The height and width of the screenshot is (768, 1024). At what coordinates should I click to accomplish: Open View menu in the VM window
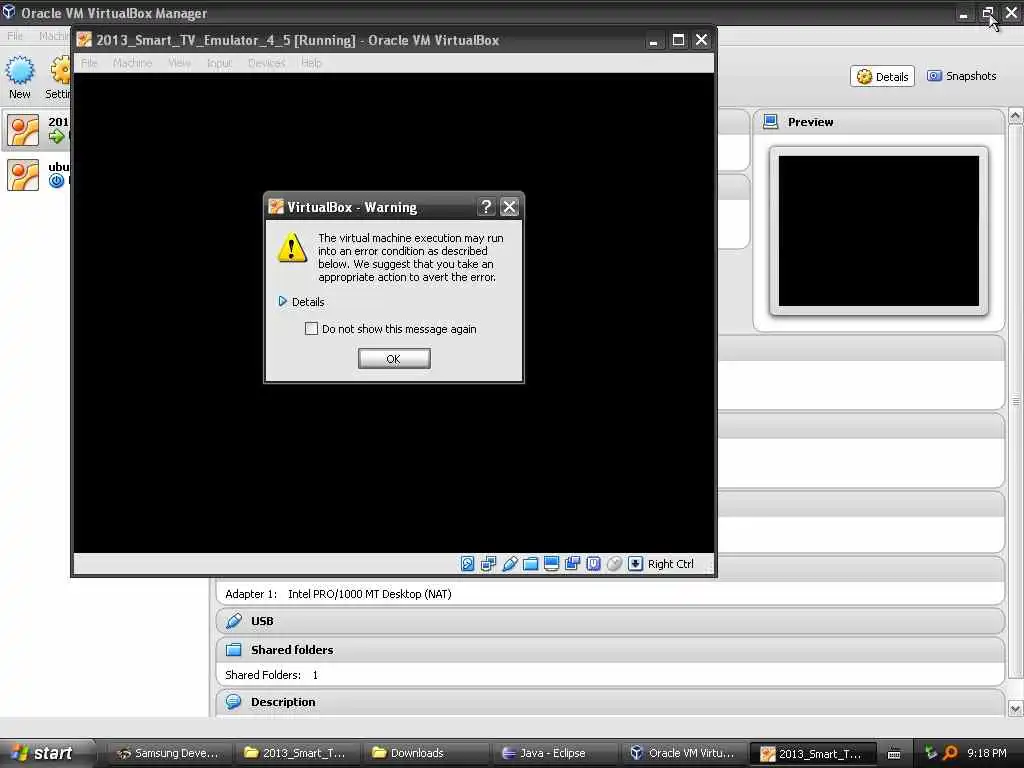[180, 63]
